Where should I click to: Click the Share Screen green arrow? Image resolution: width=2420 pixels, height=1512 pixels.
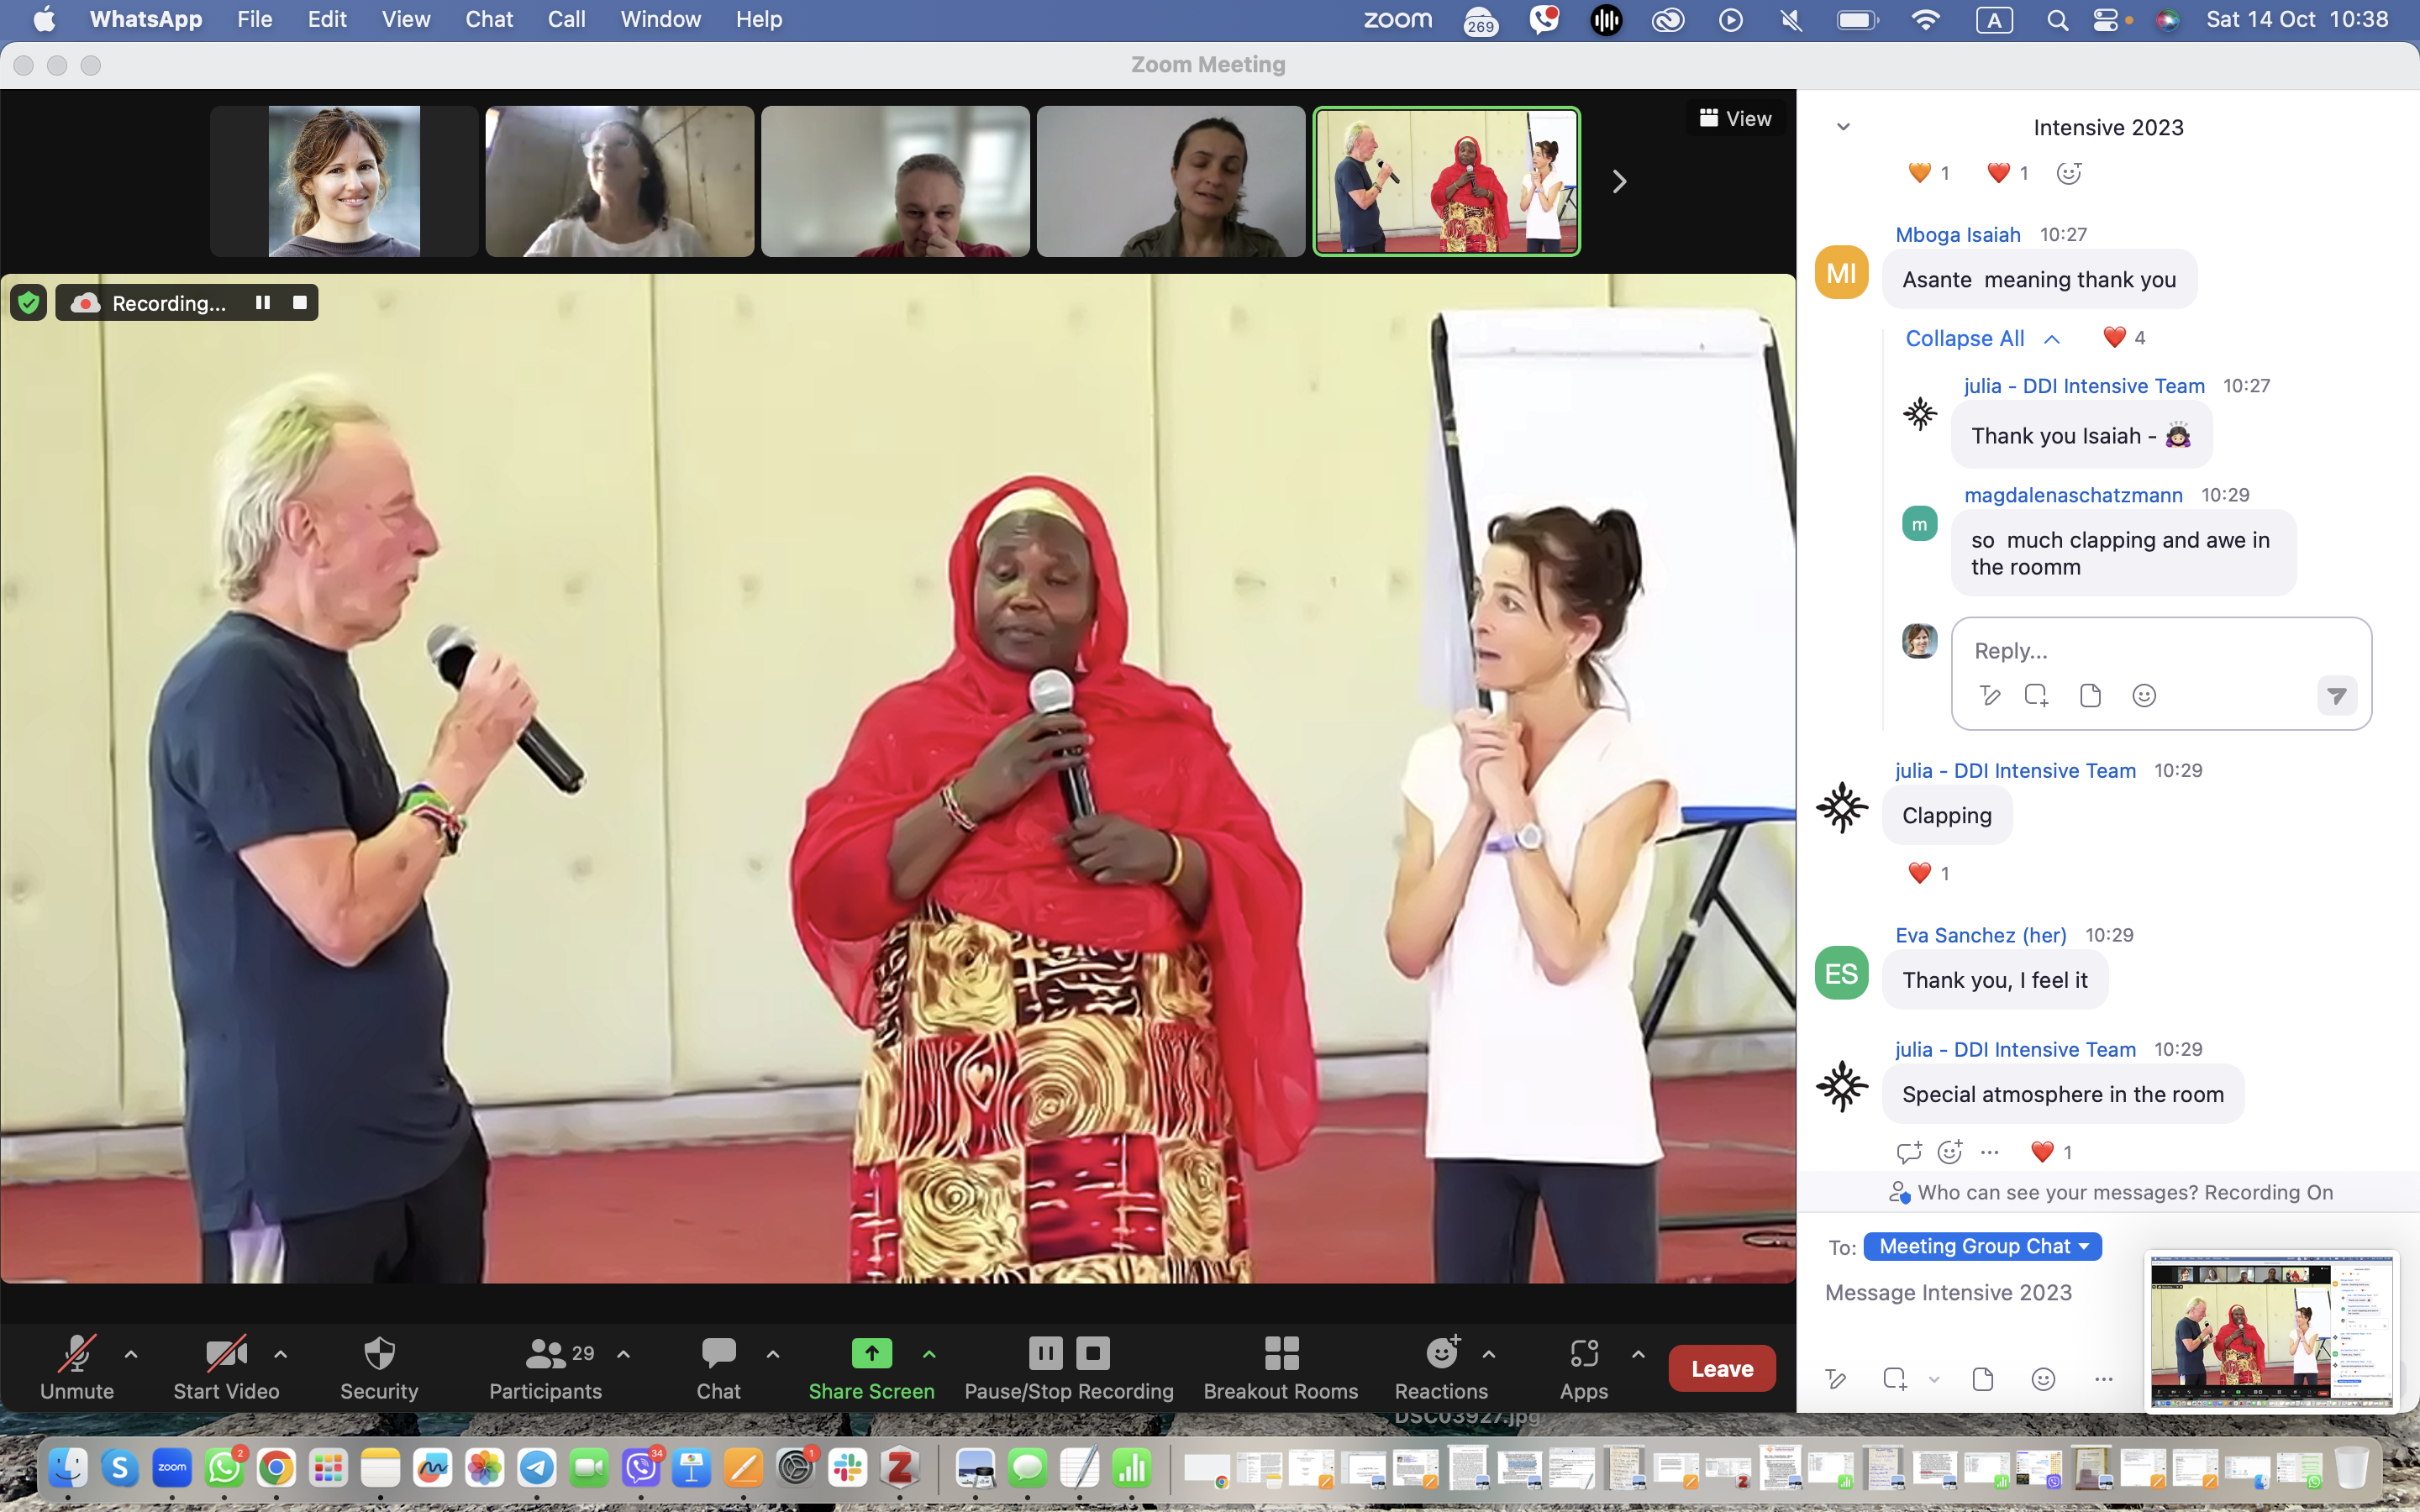pos(871,1354)
